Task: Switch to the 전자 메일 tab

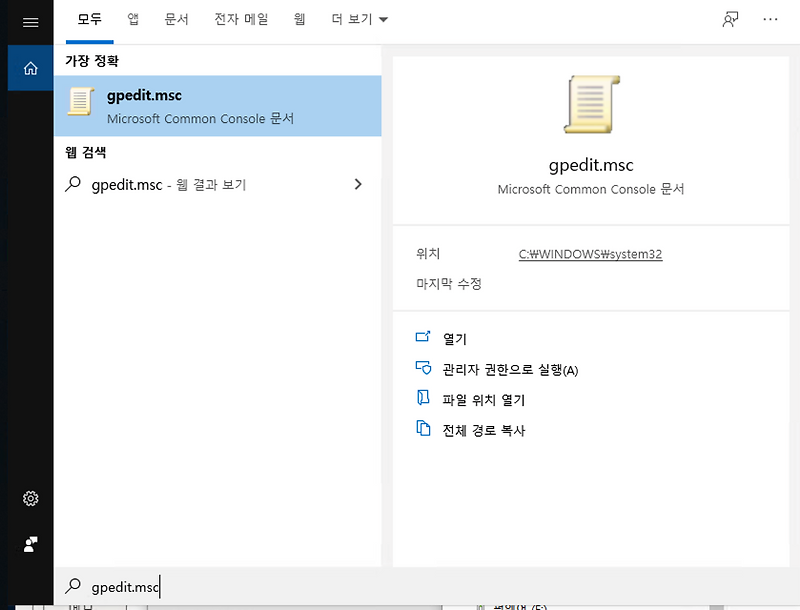Action: [x=241, y=19]
